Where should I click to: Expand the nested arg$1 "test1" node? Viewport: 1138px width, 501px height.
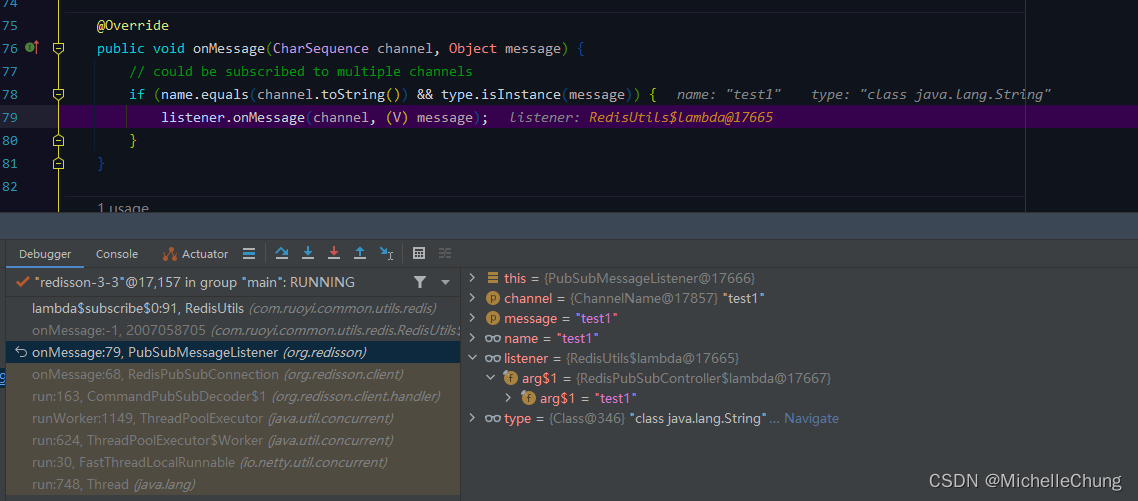click(x=509, y=398)
